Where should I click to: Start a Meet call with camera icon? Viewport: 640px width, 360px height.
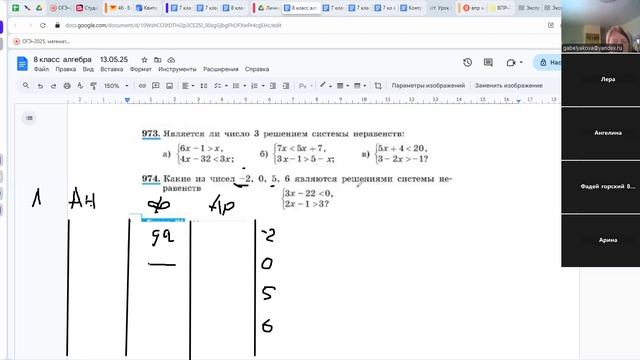[x=511, y=62]
